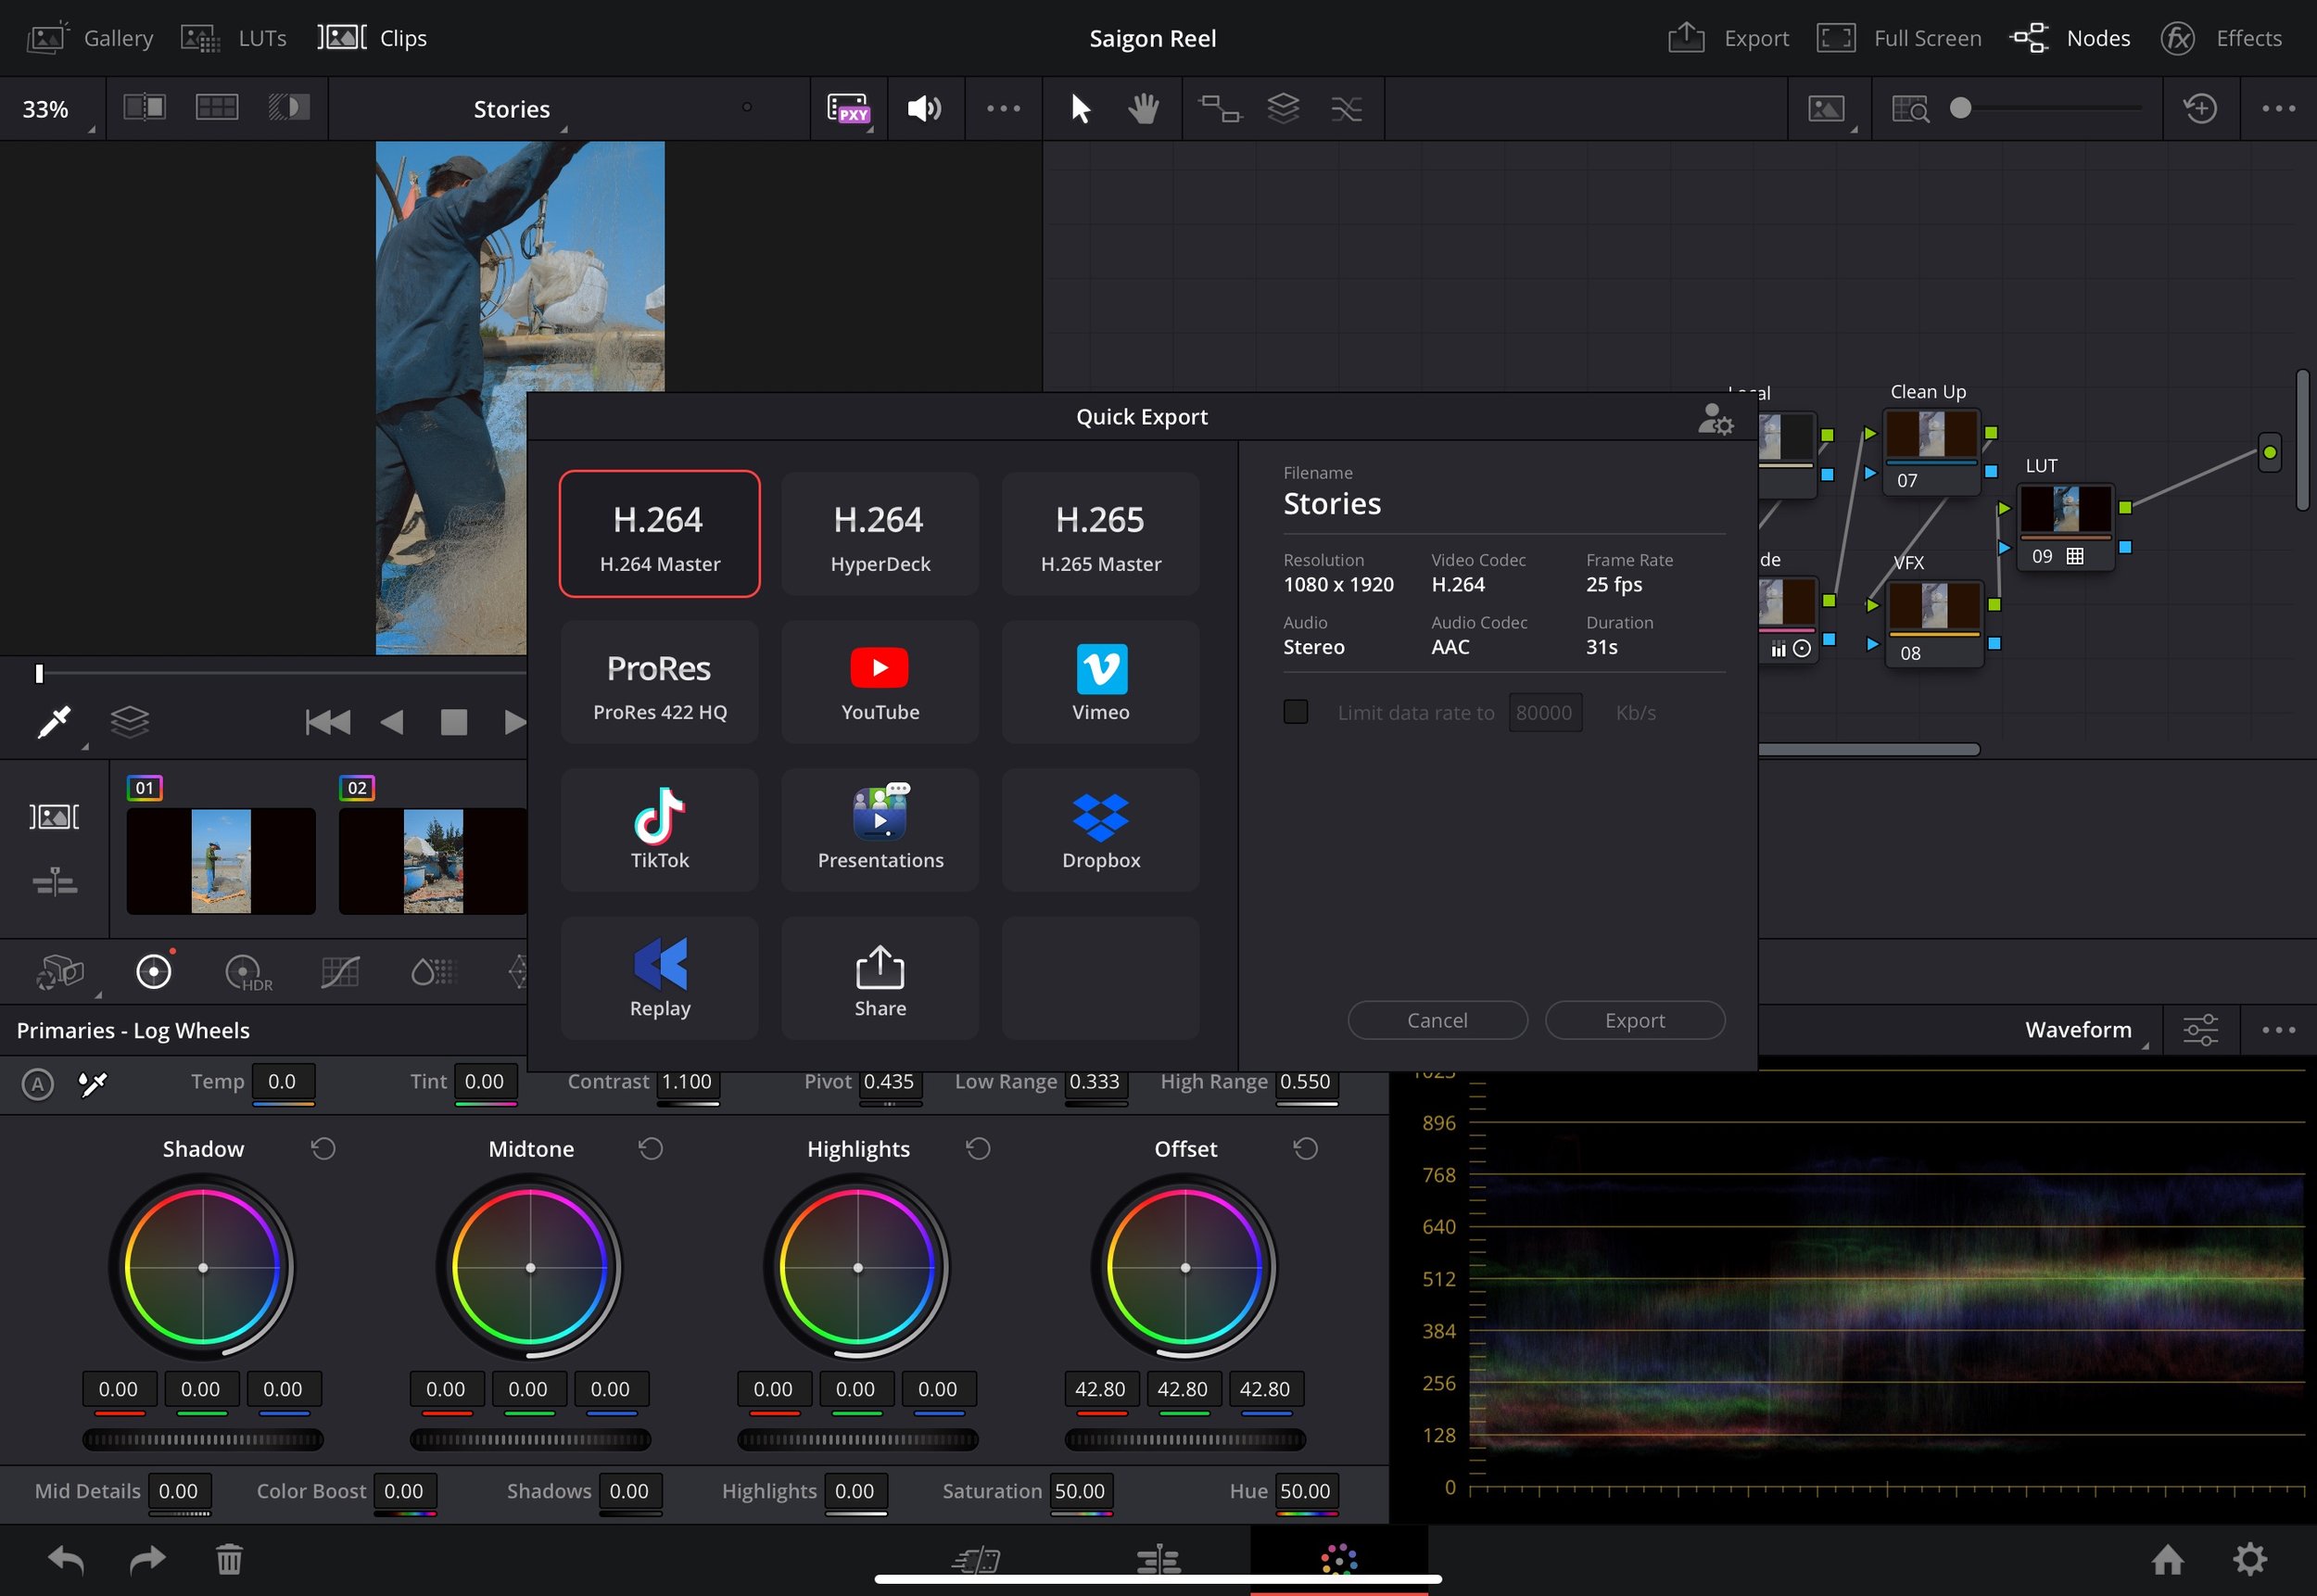Select the YouTube export preset
This screenshot has width=2317, height=1596.
point(880,682)
